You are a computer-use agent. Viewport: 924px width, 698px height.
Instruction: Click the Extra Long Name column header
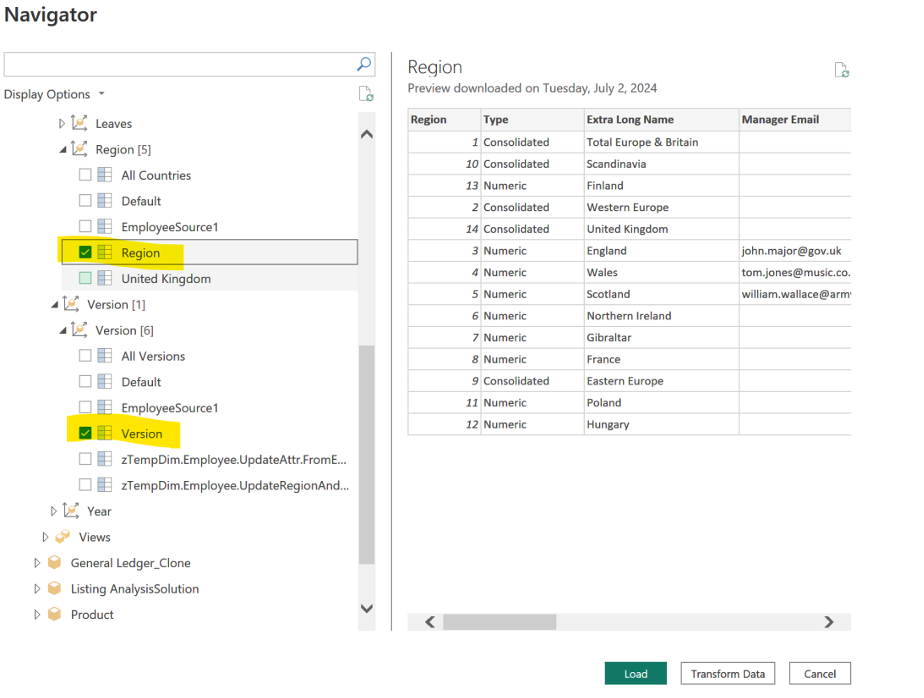pos(662,120)
